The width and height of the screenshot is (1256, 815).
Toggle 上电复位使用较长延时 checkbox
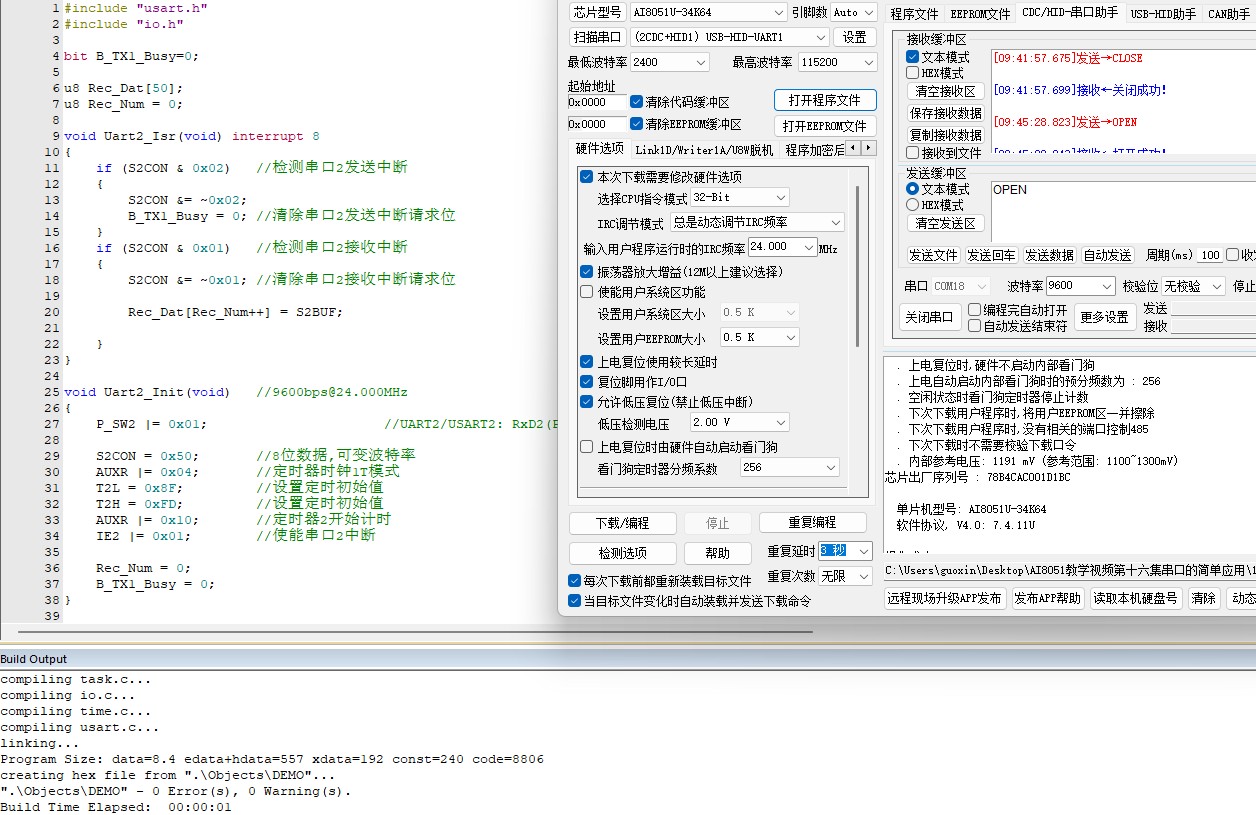pos(587,362)
